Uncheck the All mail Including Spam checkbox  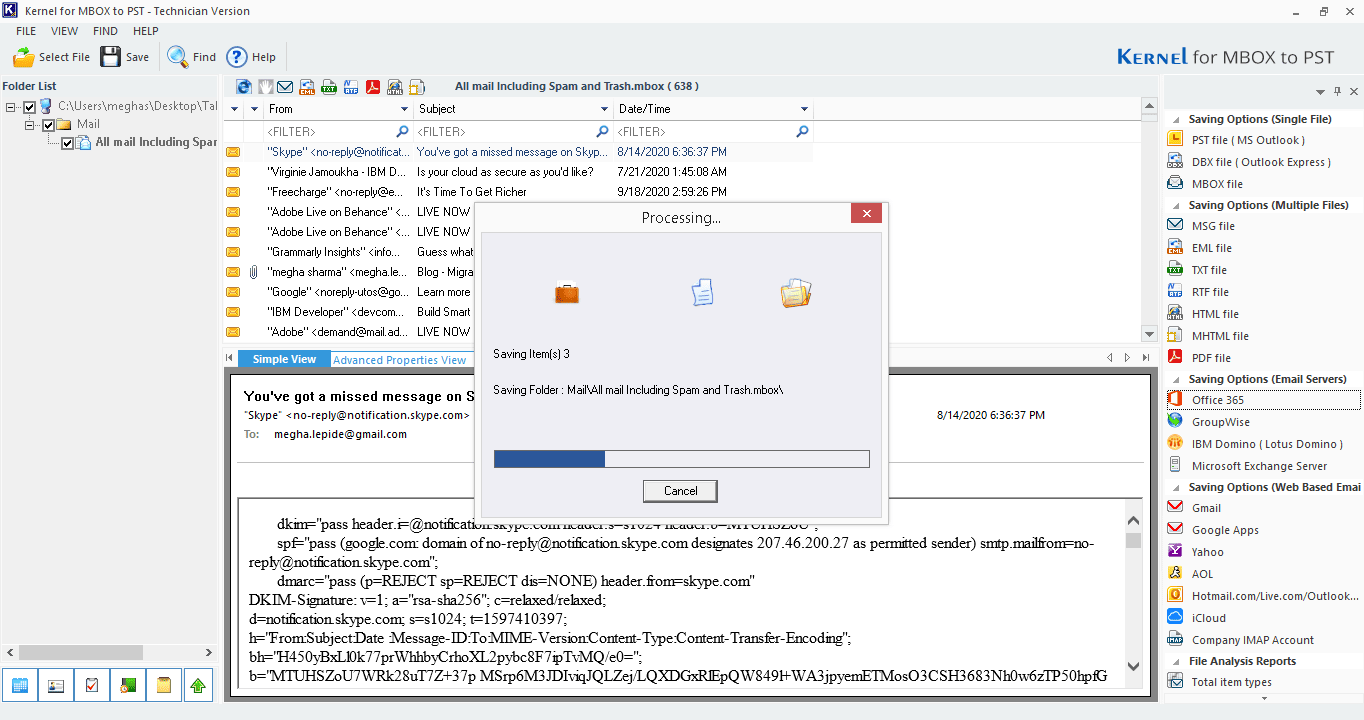click(x=68, y=143)
